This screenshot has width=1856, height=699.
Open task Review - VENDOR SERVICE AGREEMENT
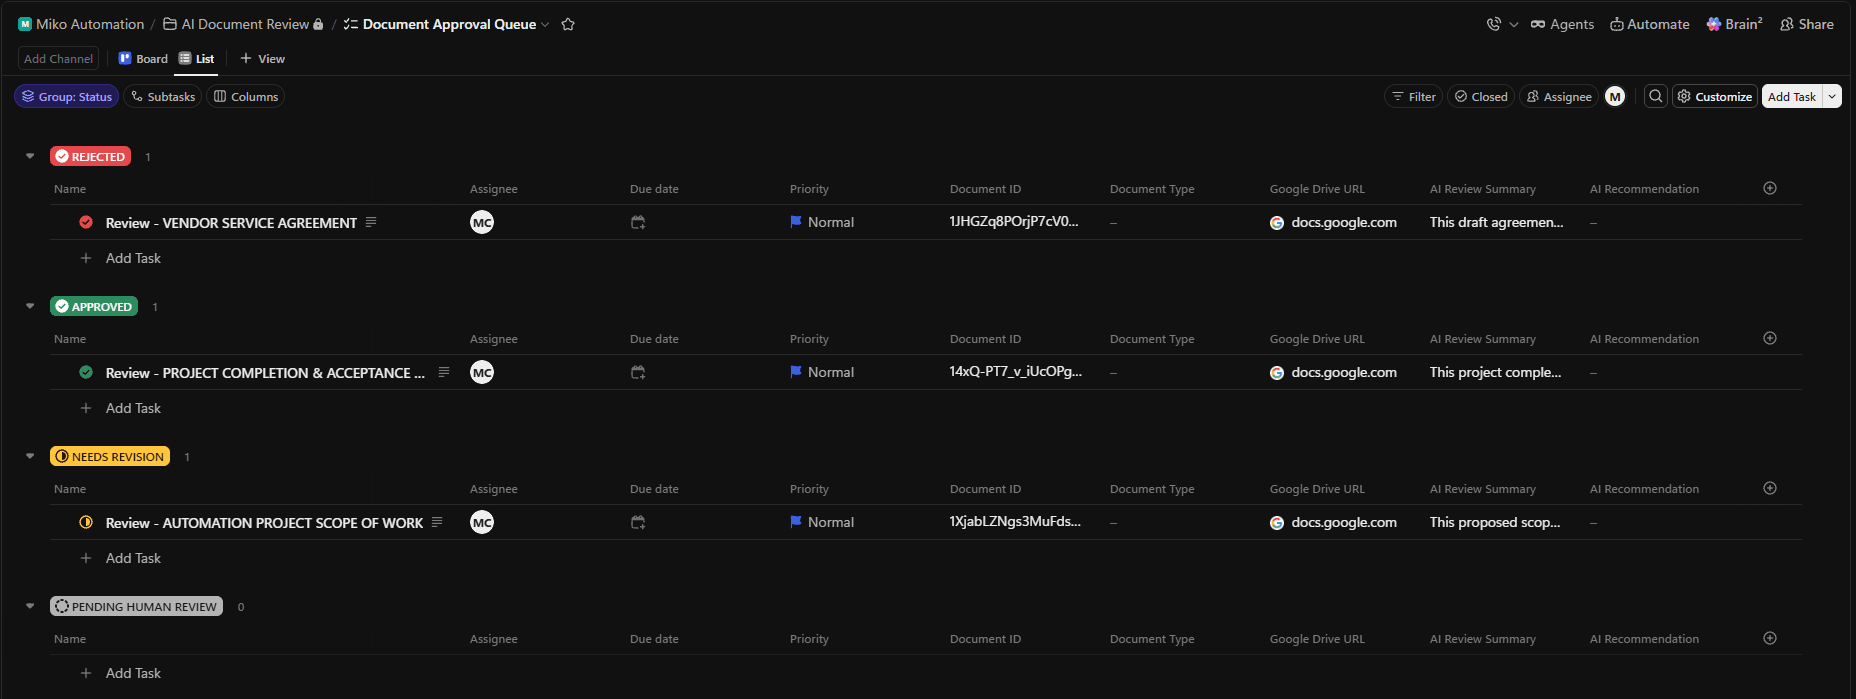point(231,222)
